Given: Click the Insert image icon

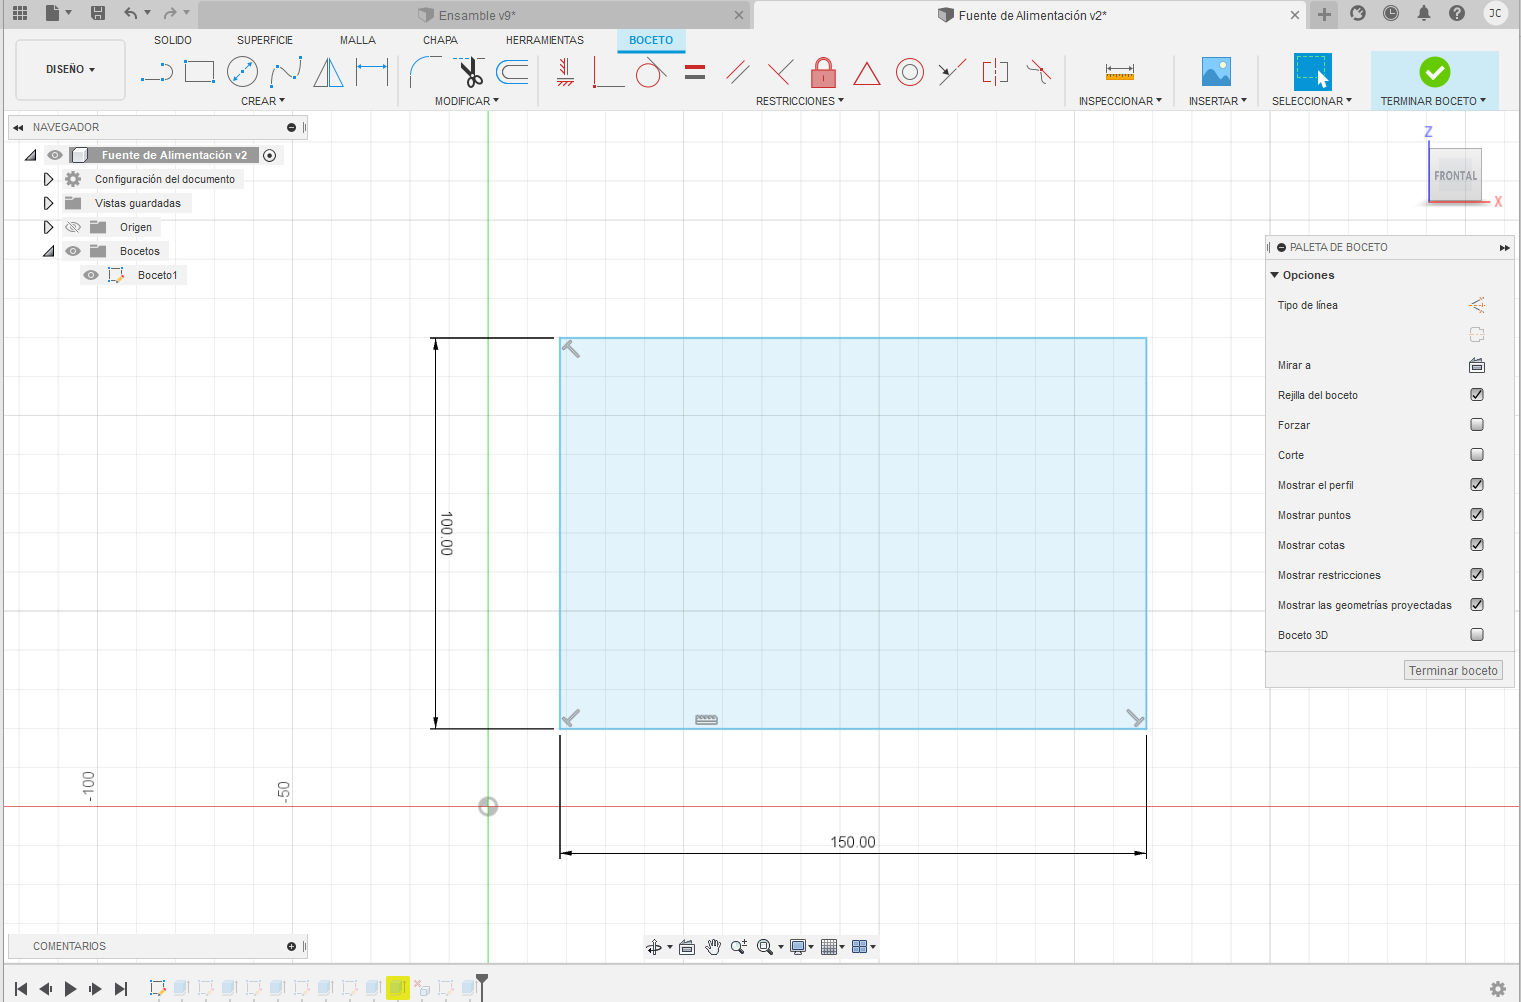Looking at the screenshot, I should 1217,72.
